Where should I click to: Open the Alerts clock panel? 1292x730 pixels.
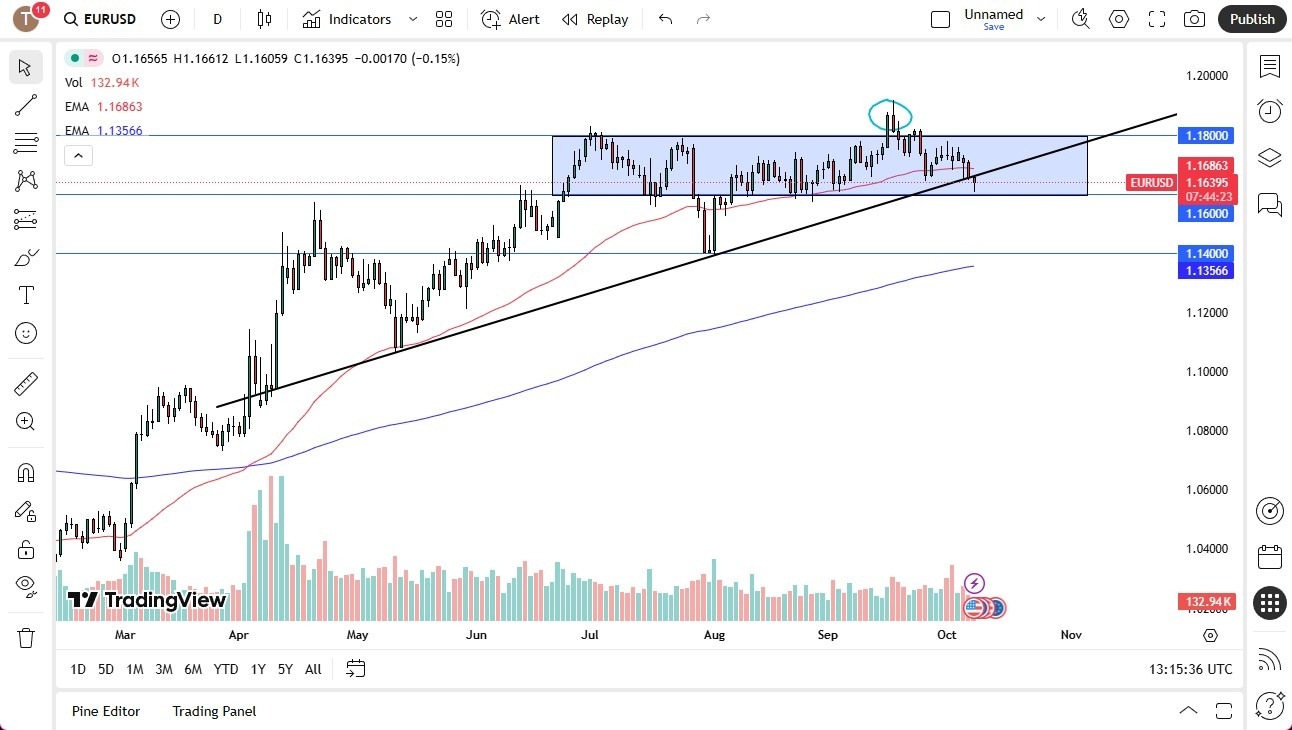point(1269,111)
